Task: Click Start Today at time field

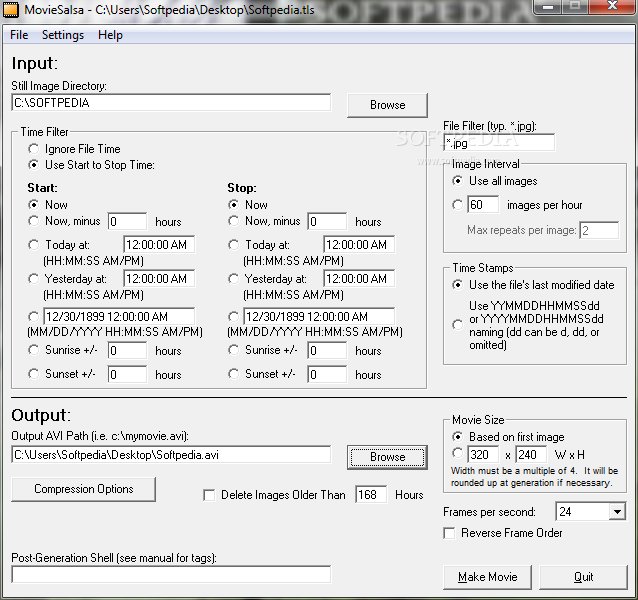Action: coord(159,244)
